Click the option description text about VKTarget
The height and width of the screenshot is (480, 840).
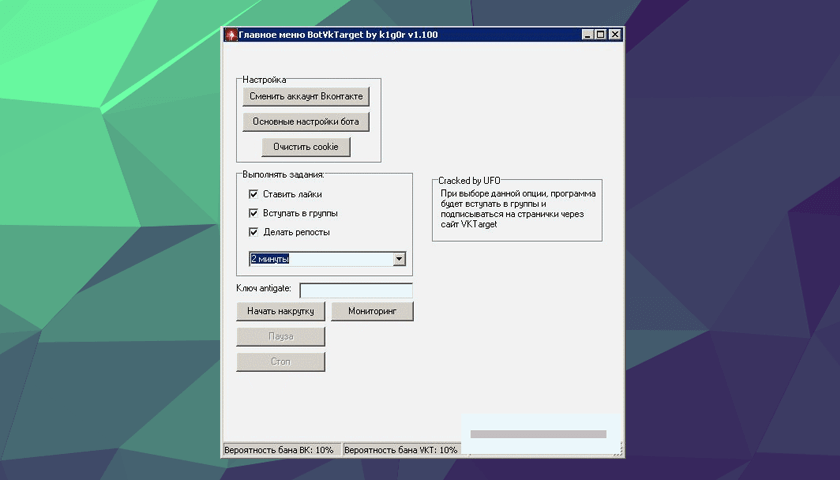coord(518,209)
